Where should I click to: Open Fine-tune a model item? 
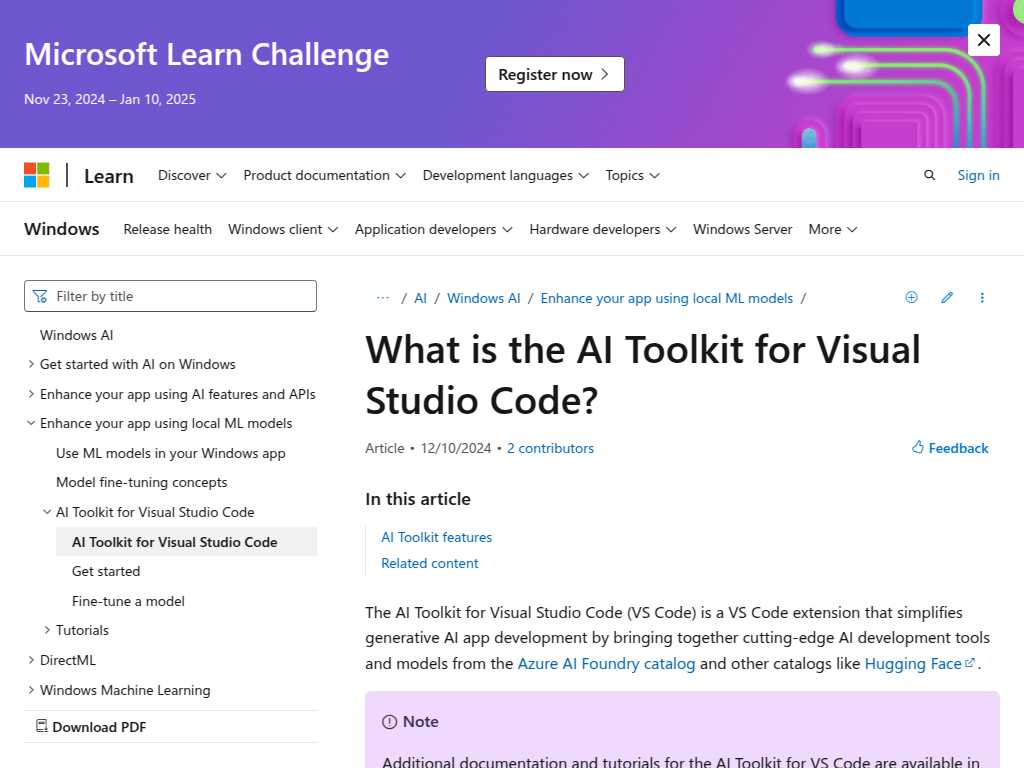pyautogui.click(x=128, y=601)
